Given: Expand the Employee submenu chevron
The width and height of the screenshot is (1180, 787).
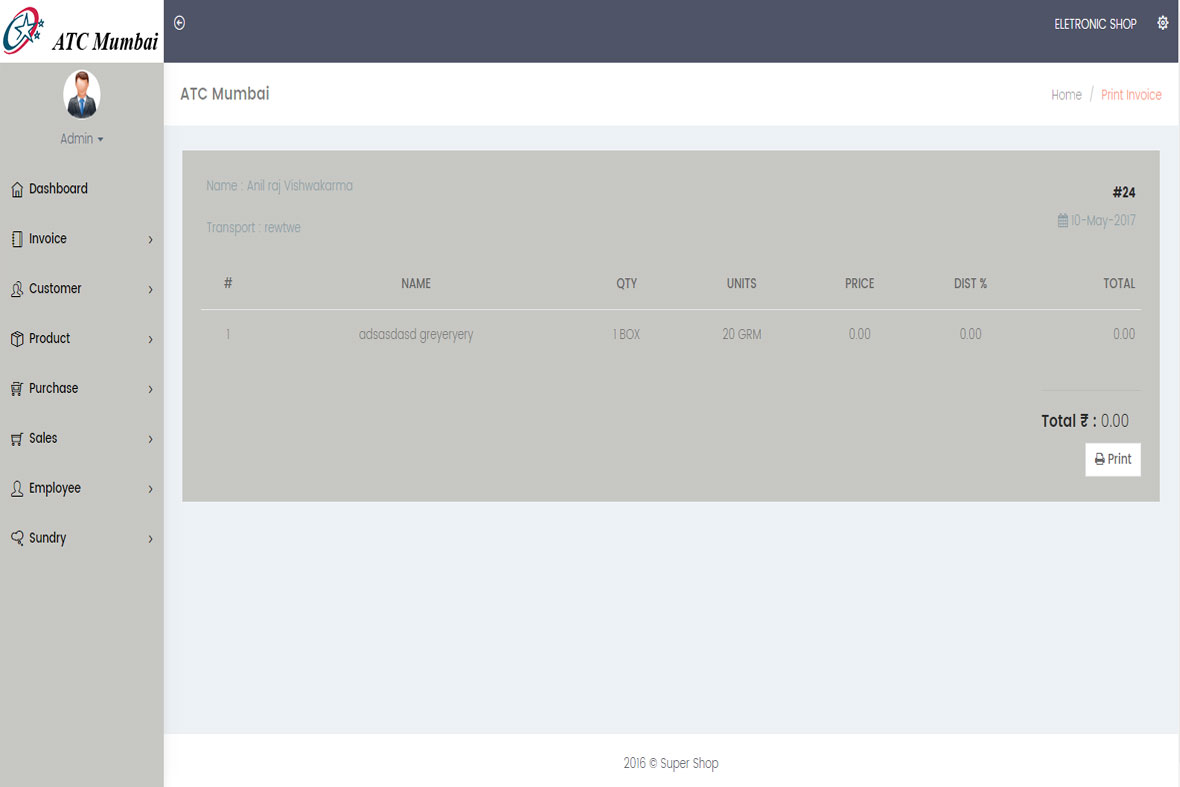Looking at the screenshot, I should [150, 489].
